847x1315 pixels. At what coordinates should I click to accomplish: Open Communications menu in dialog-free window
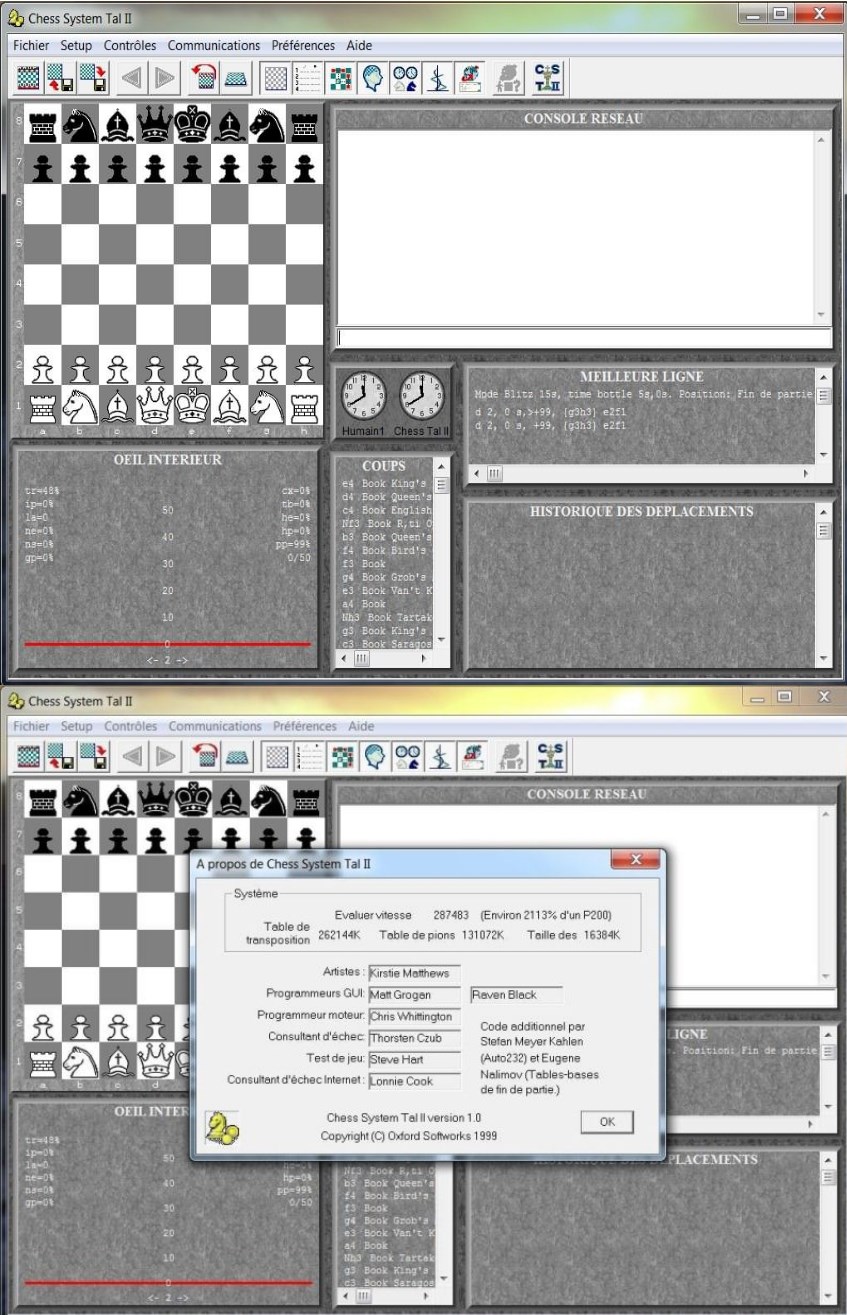click(x=214, y=45)
